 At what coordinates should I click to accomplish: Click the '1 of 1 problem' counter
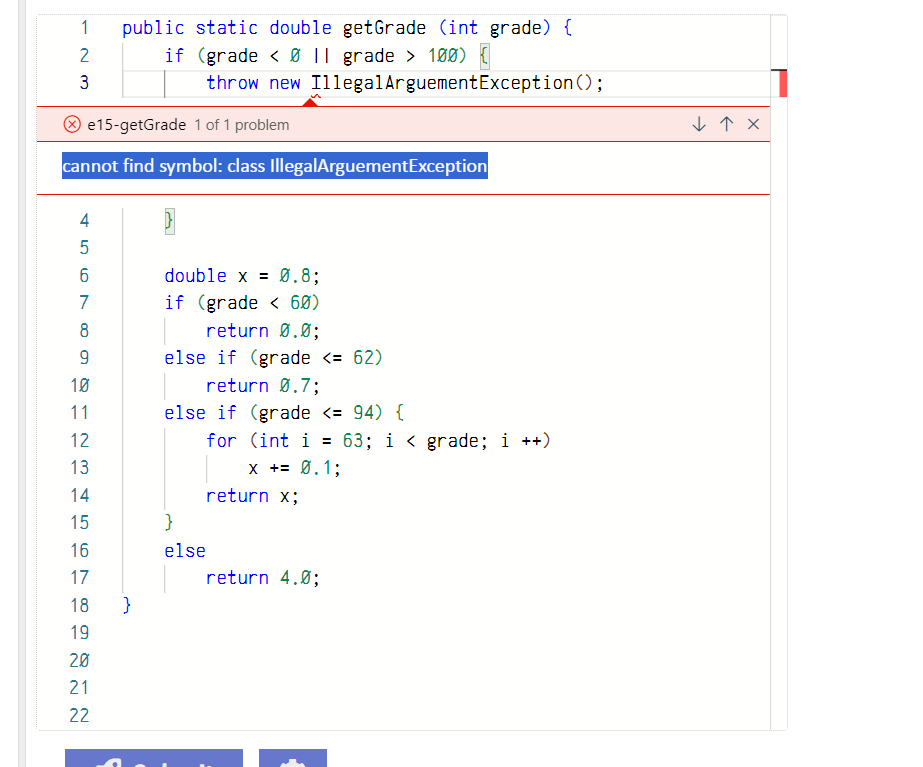[242, 125]
